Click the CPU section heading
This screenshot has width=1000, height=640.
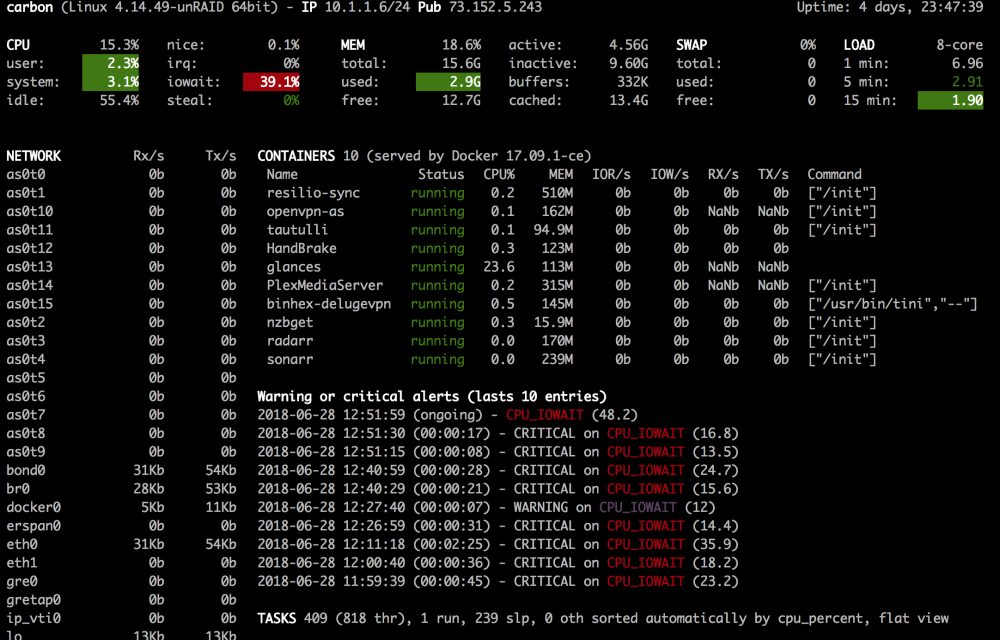pos(18,45)
